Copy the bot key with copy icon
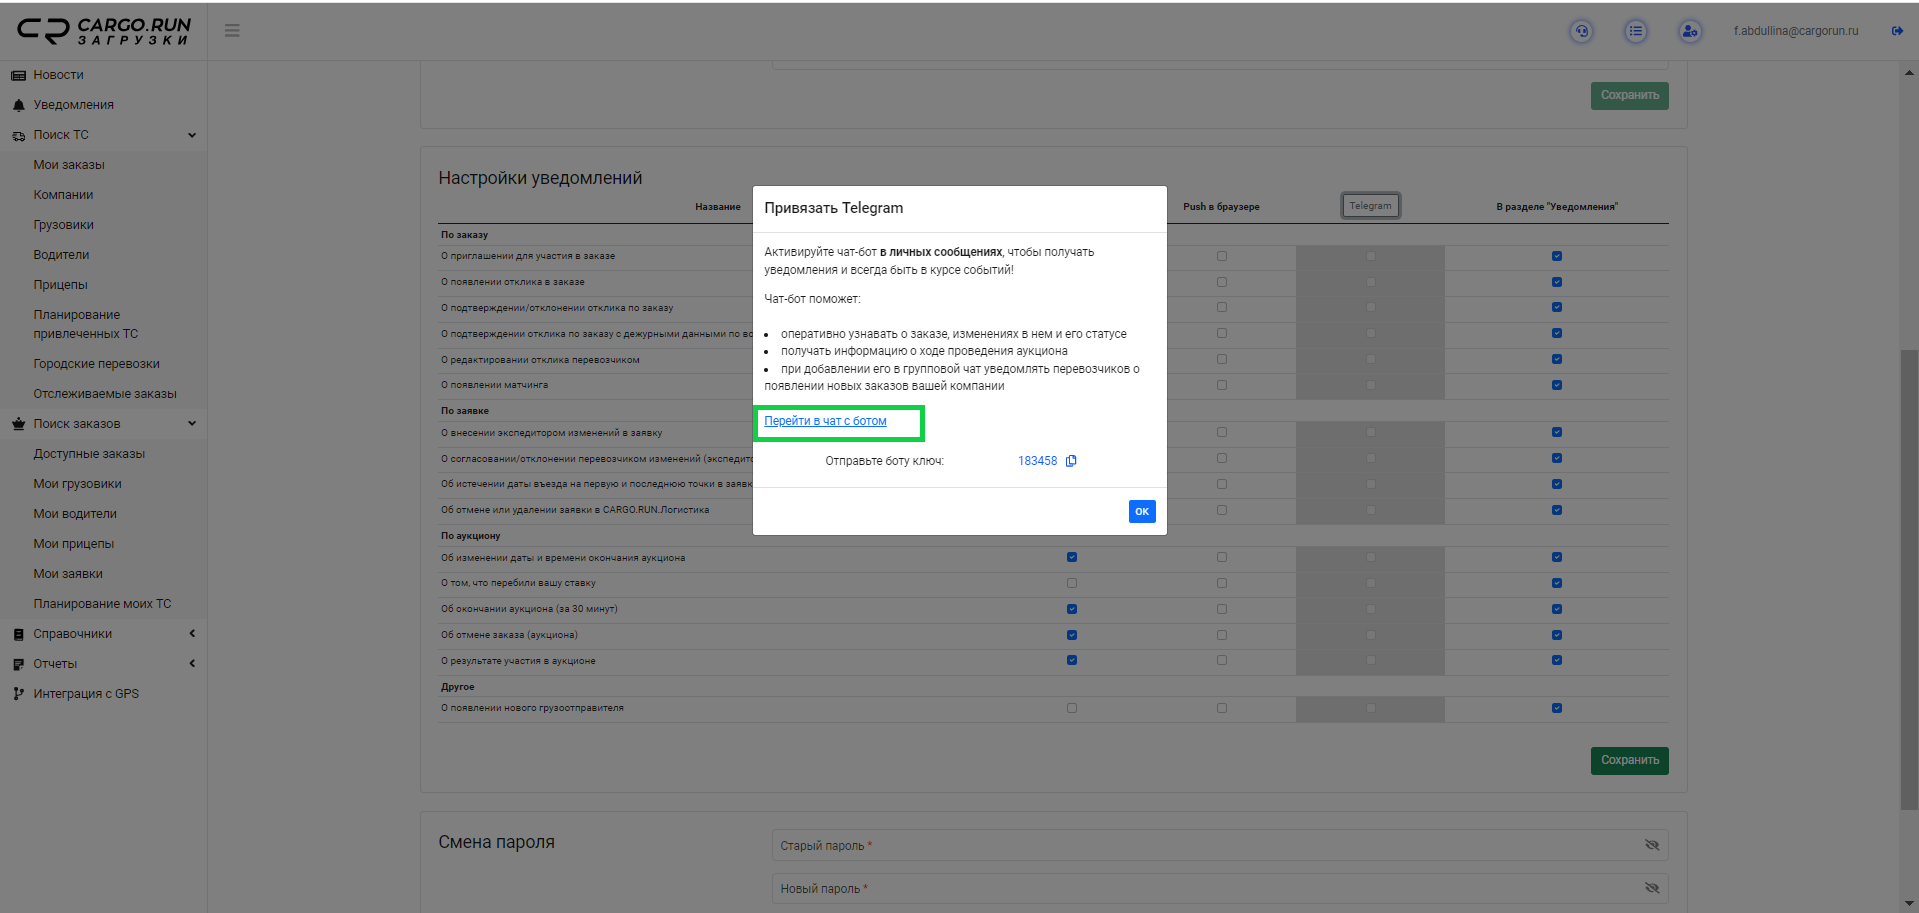This screenshot has width=1919, height=913. coord(1071,461)
